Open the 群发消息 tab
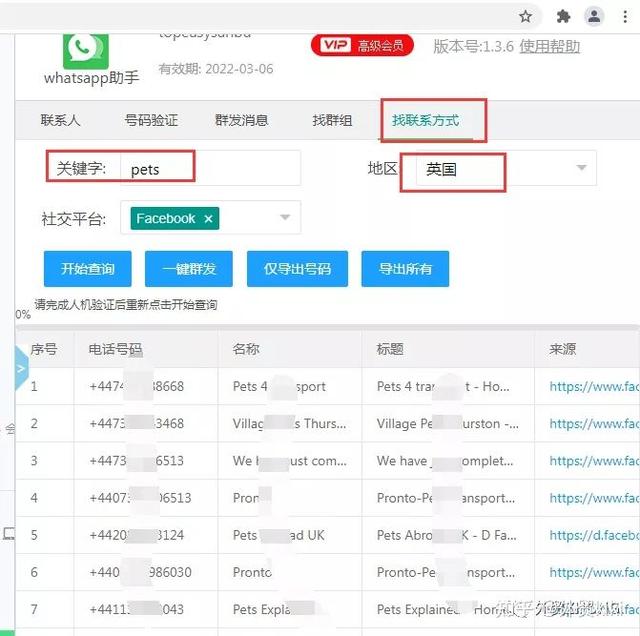This screenshot has width=640, height=636. pyautogui.click(x=242, y=120)
